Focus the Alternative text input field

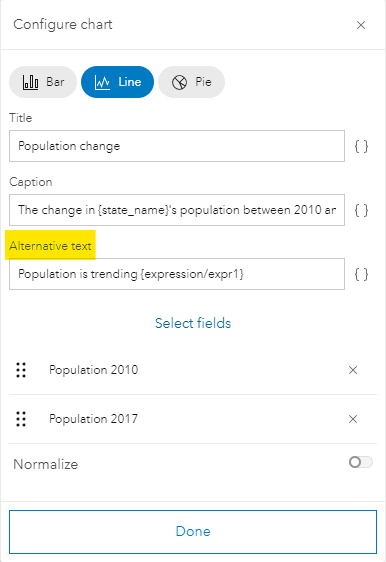pyautogui.click(x=177, y=274)
